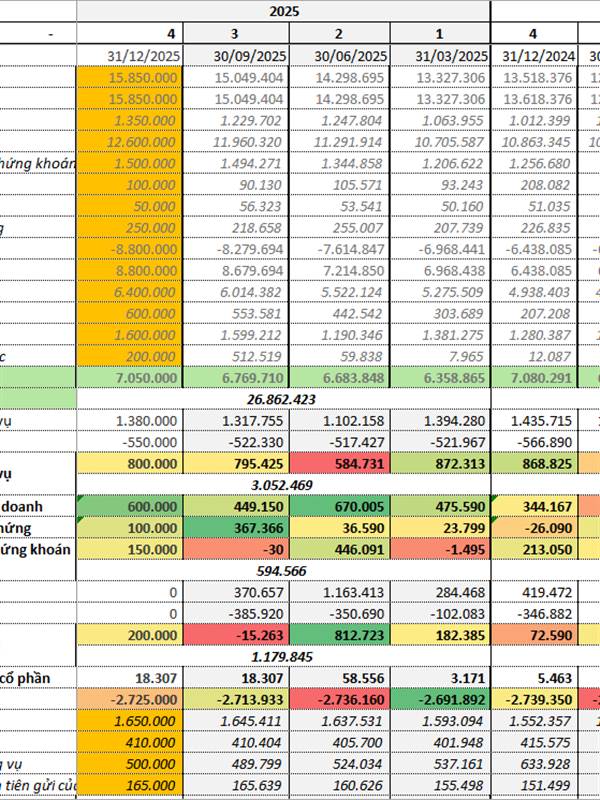Click cell containing 6.968.438
The image size is (600, 800).
click(x=440, y=270)
